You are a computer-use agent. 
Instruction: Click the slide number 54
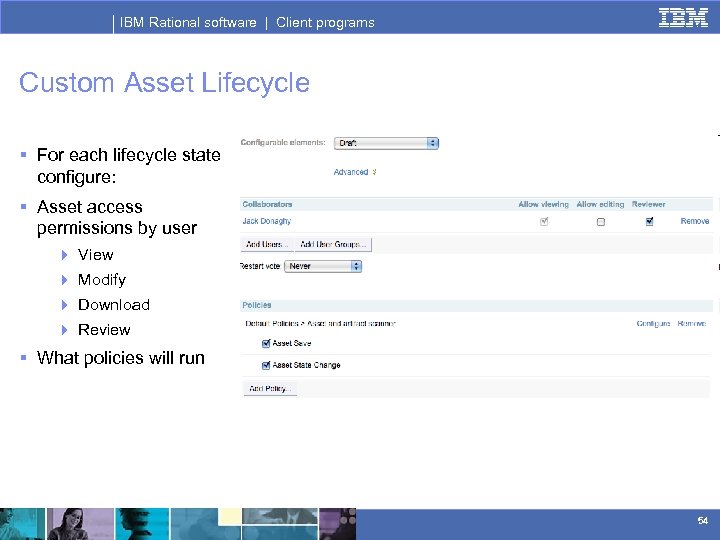click(703, 520)
